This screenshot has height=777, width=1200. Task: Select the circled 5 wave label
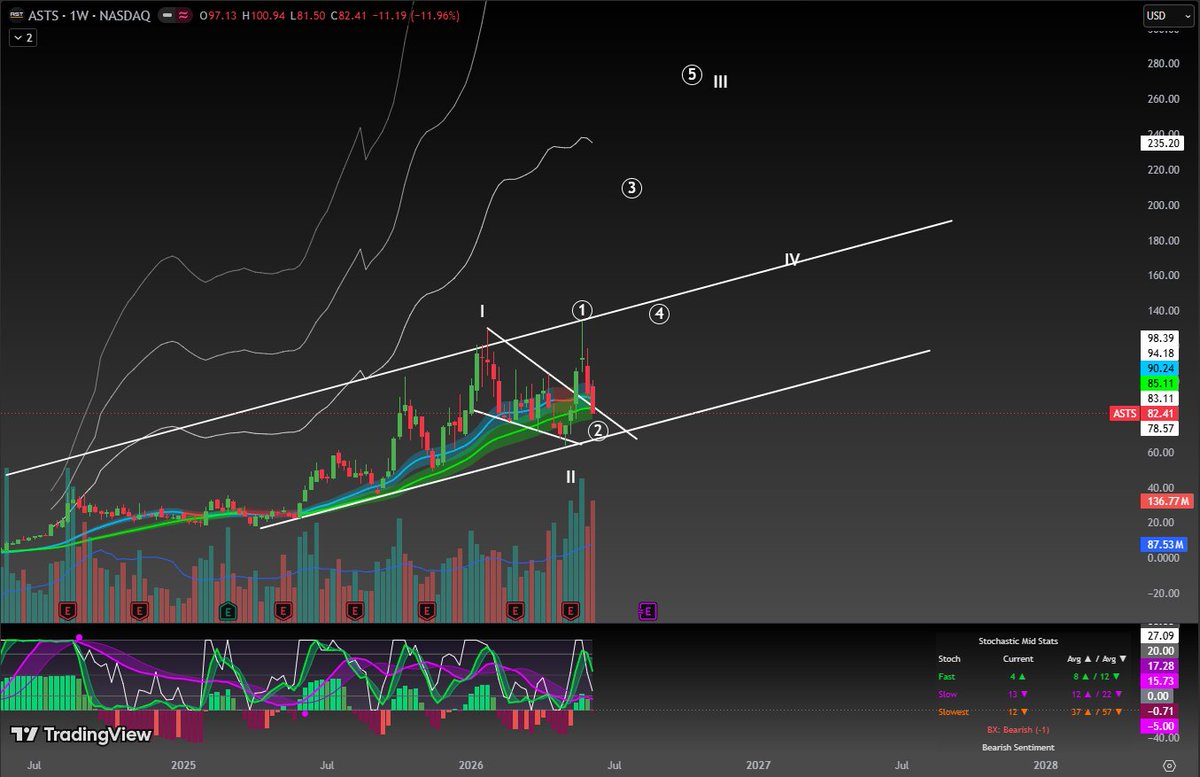coord(692,74)
